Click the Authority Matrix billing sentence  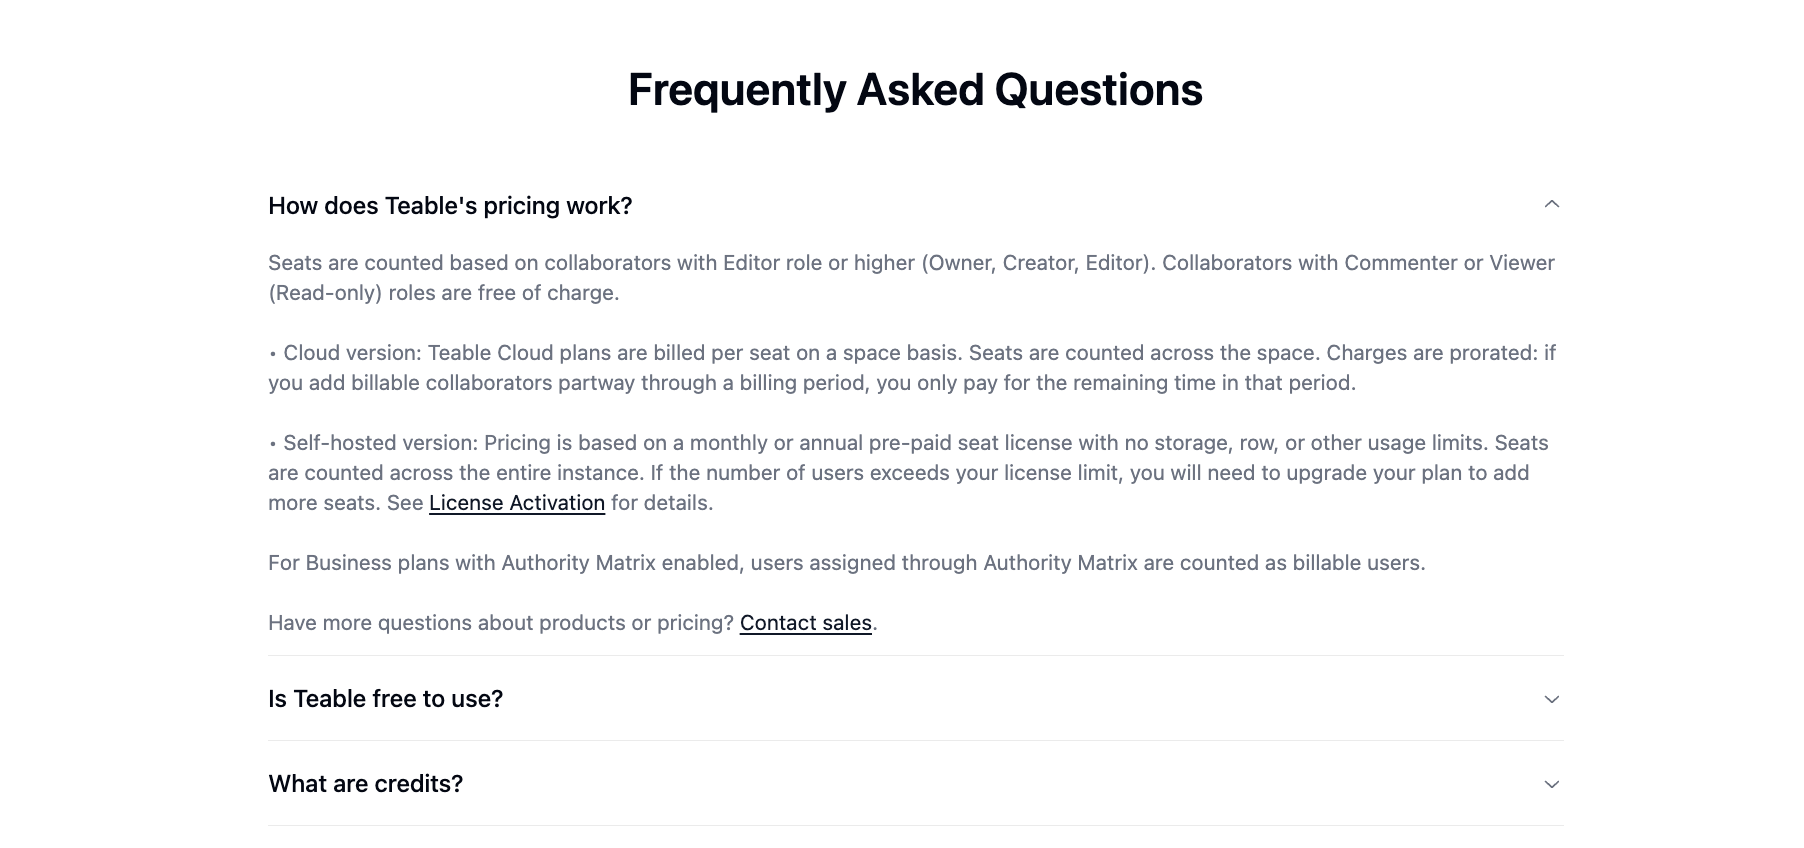tap(846, 563)
